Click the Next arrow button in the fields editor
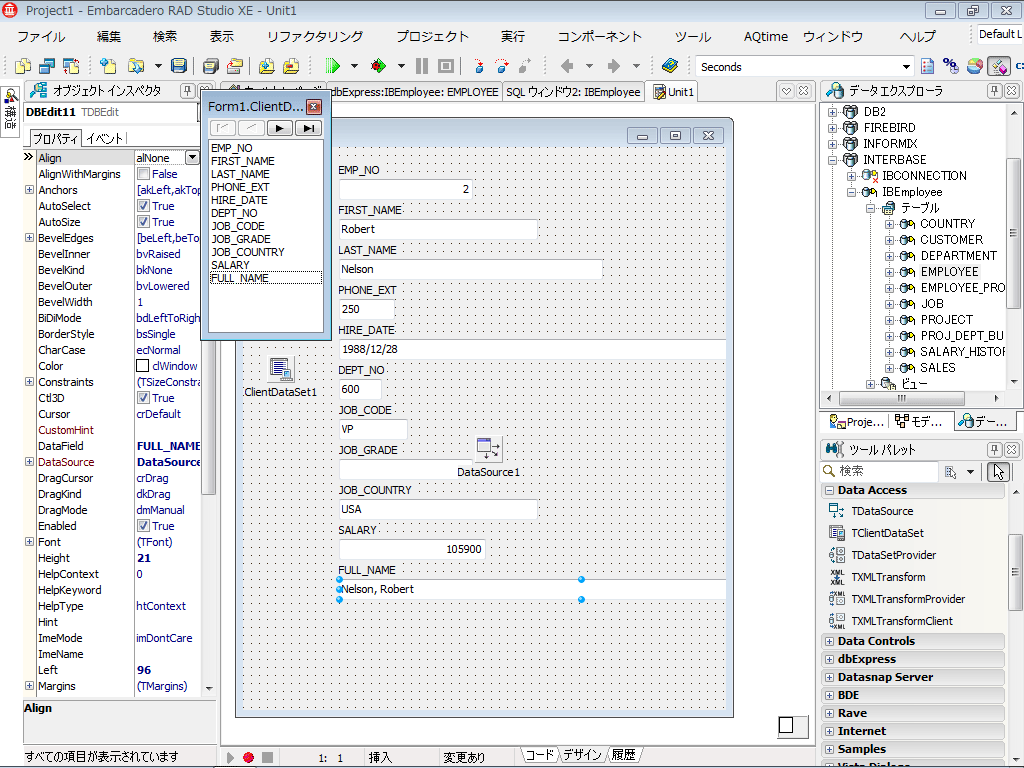This screenshot has width=1024, height=768. (280, 129)
